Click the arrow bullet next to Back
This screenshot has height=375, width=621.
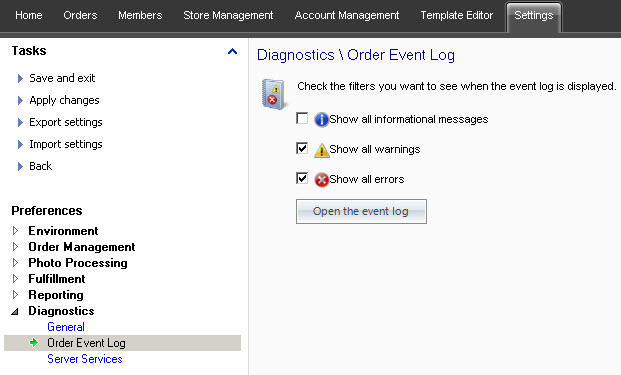point(20,166)
